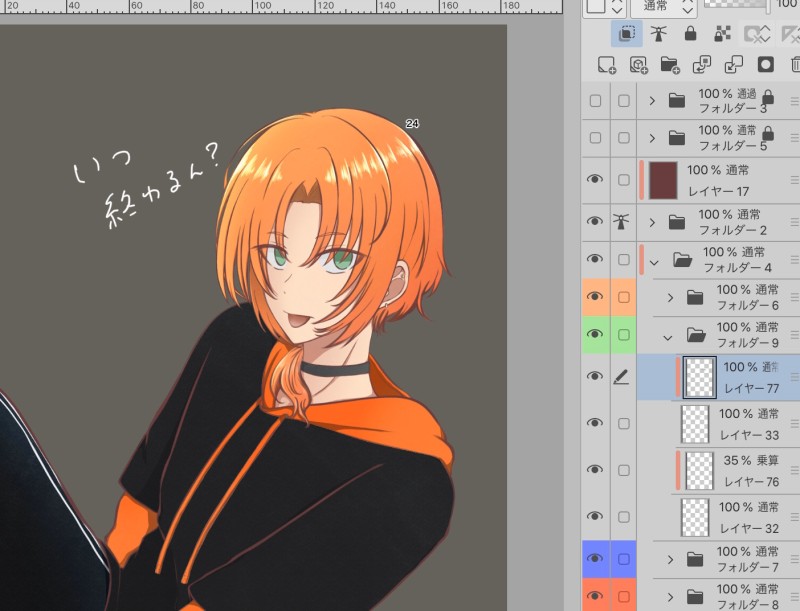The height and width of the screenshot is (611, 800).
Task: Toggle checkbox beside レイヤー 17 eye
Action: pyautogui.click(x=623, y=180)
